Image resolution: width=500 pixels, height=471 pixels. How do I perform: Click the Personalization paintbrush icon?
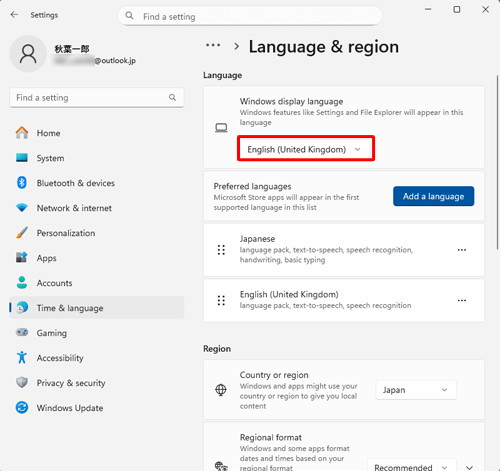(x=22, y=233)
